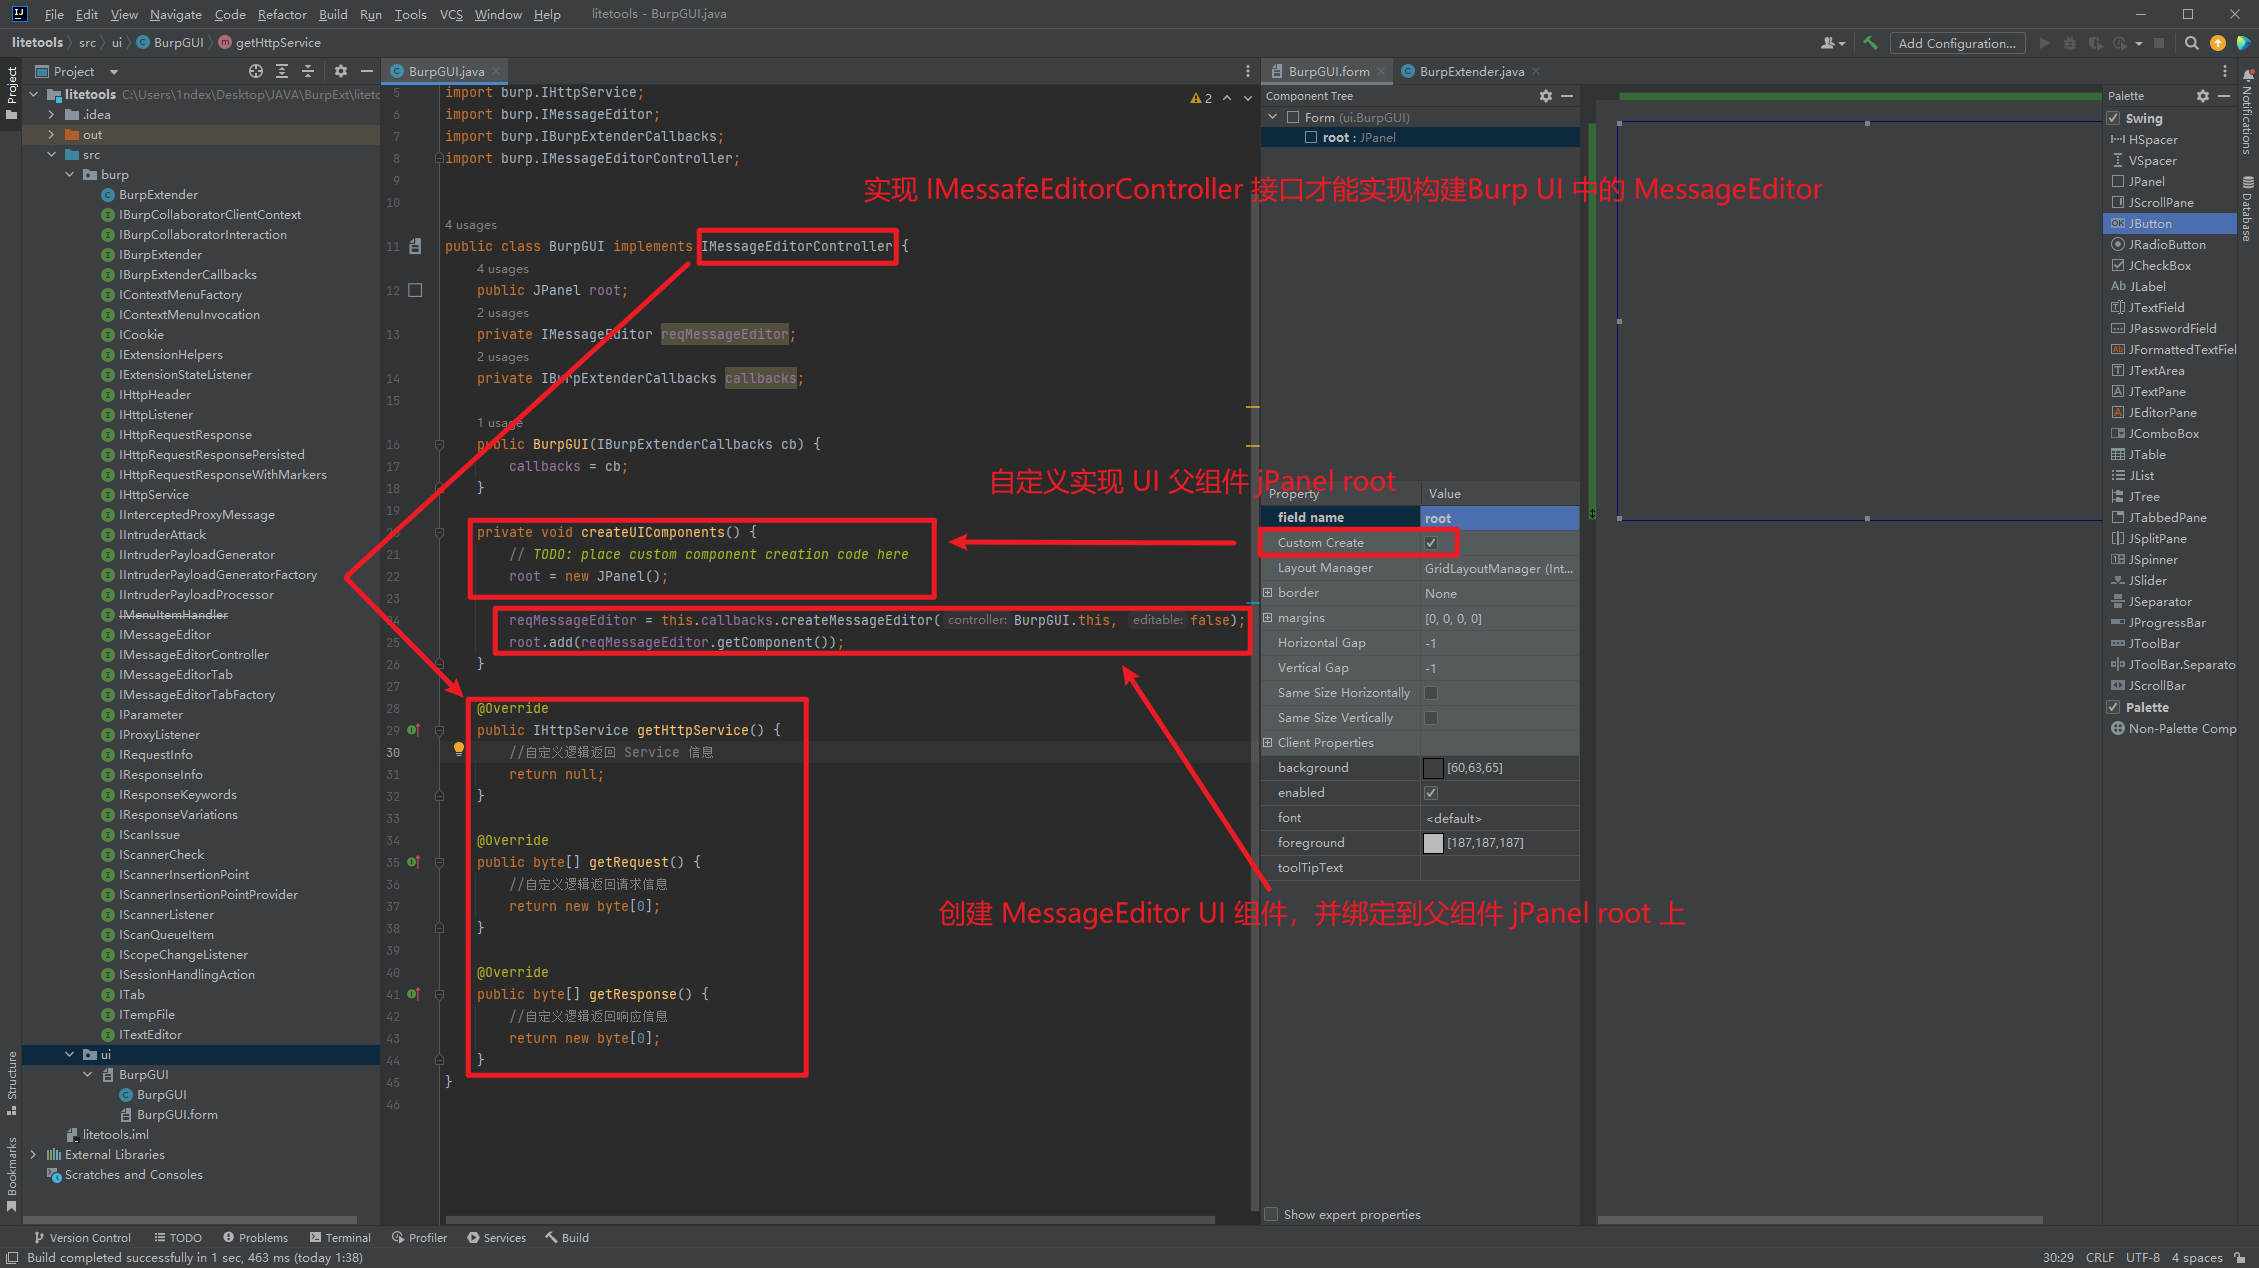Click the Run configuration play icon
This screenshot has width=2259, height=1268.
click(x=2044, y=43)
